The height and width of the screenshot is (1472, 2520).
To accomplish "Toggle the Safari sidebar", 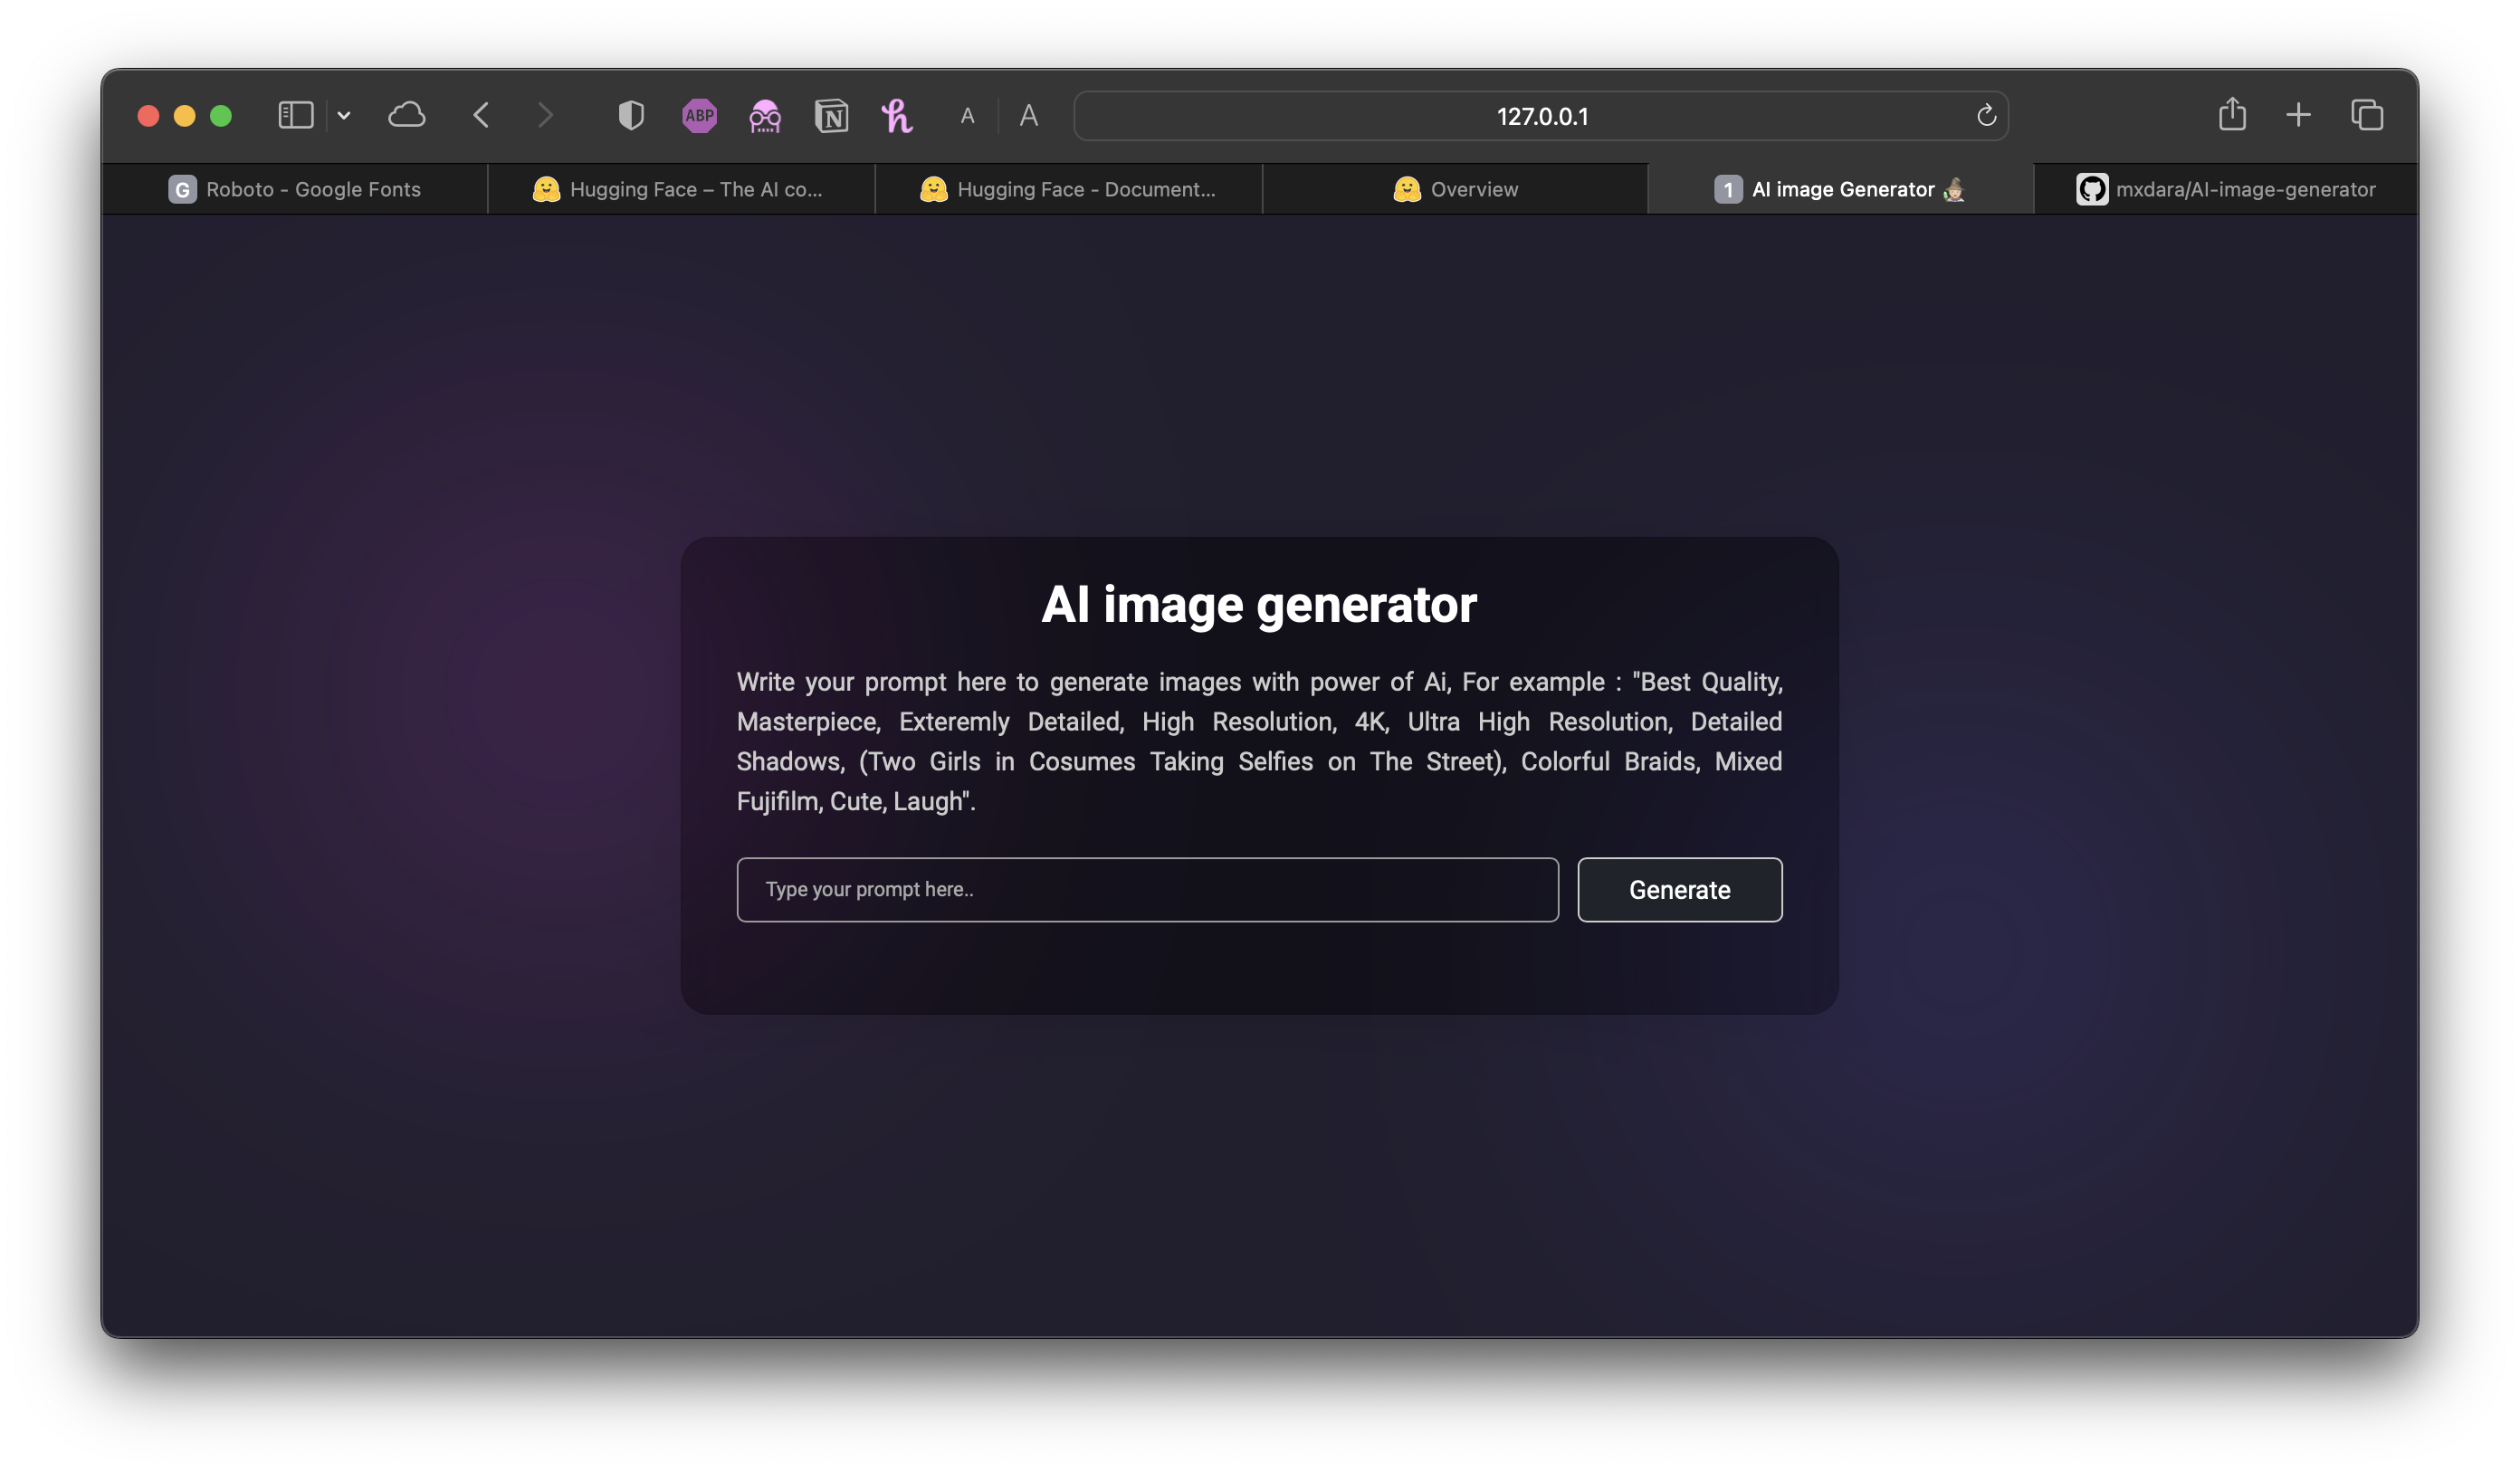I will tap(295, 115).
